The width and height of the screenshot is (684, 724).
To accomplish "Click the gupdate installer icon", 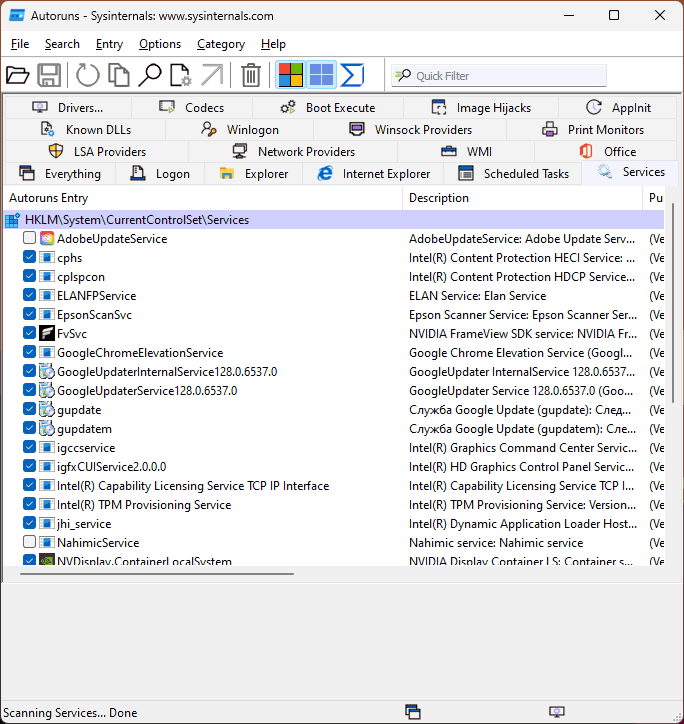I will [47, 409].
